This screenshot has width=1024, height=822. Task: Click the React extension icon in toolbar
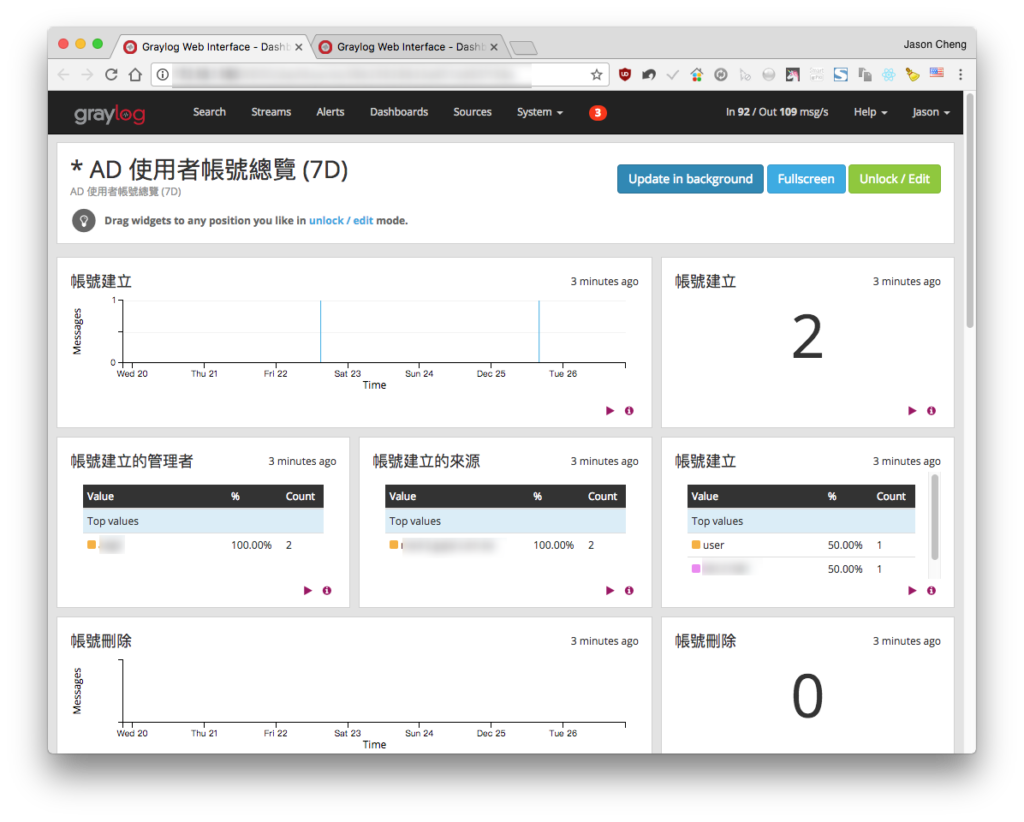pos(888,74)
